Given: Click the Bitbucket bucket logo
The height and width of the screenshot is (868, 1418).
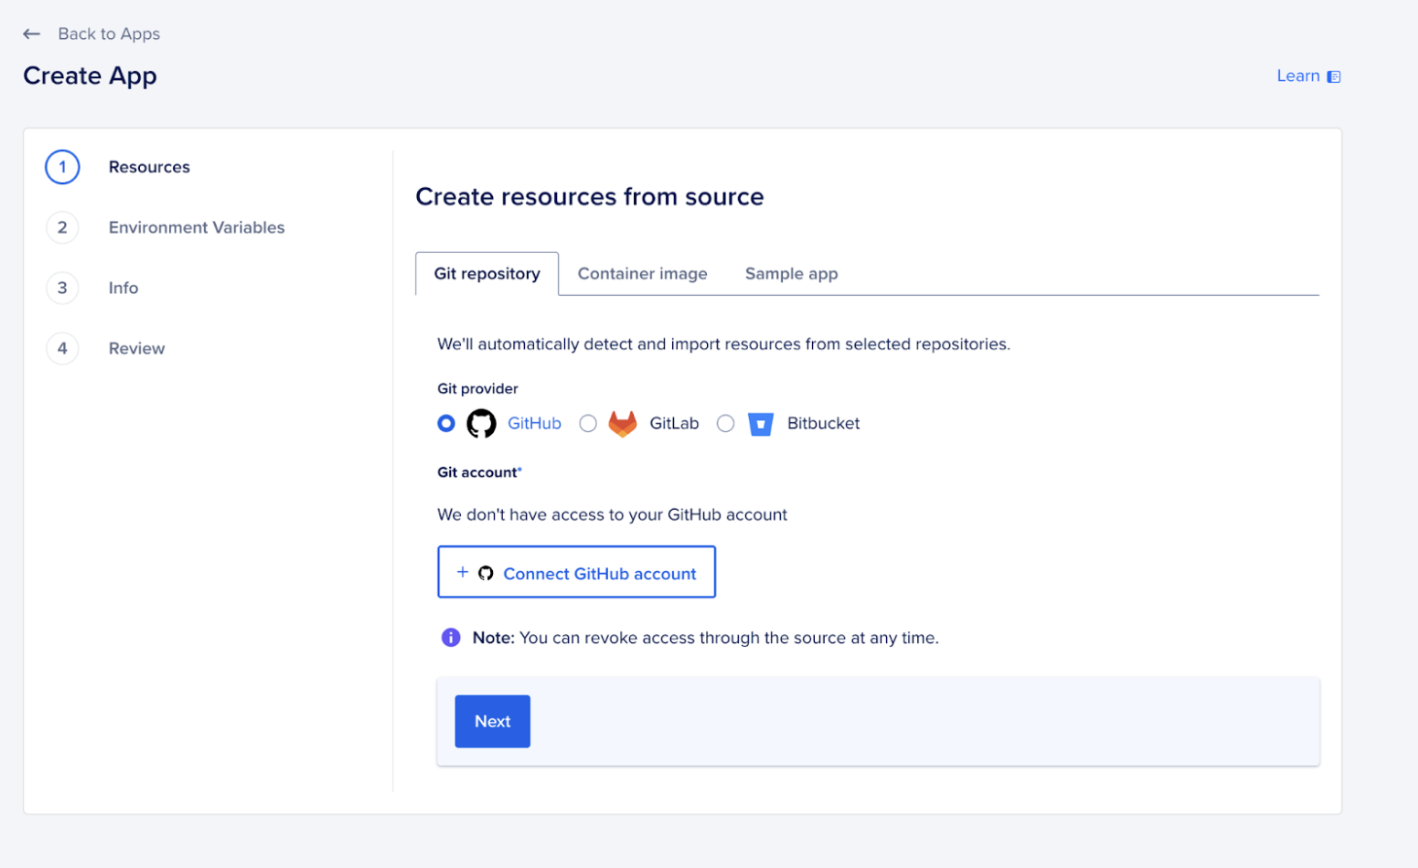Looking at the screenshot, I should pyautogui.click(x=761, y=424).
